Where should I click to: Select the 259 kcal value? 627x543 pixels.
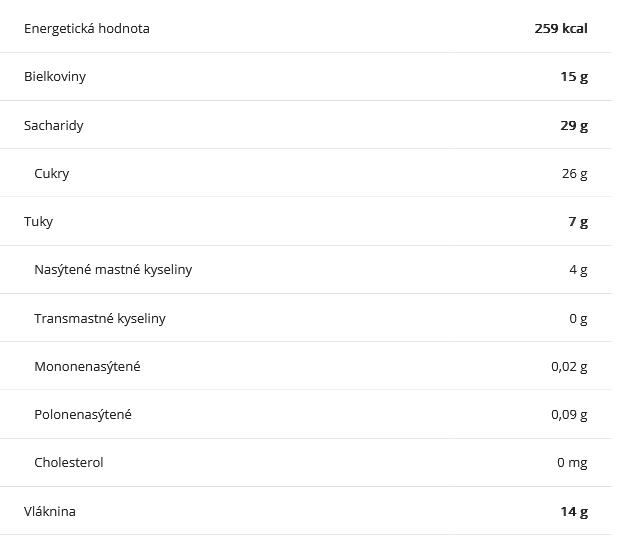point(560,28)
